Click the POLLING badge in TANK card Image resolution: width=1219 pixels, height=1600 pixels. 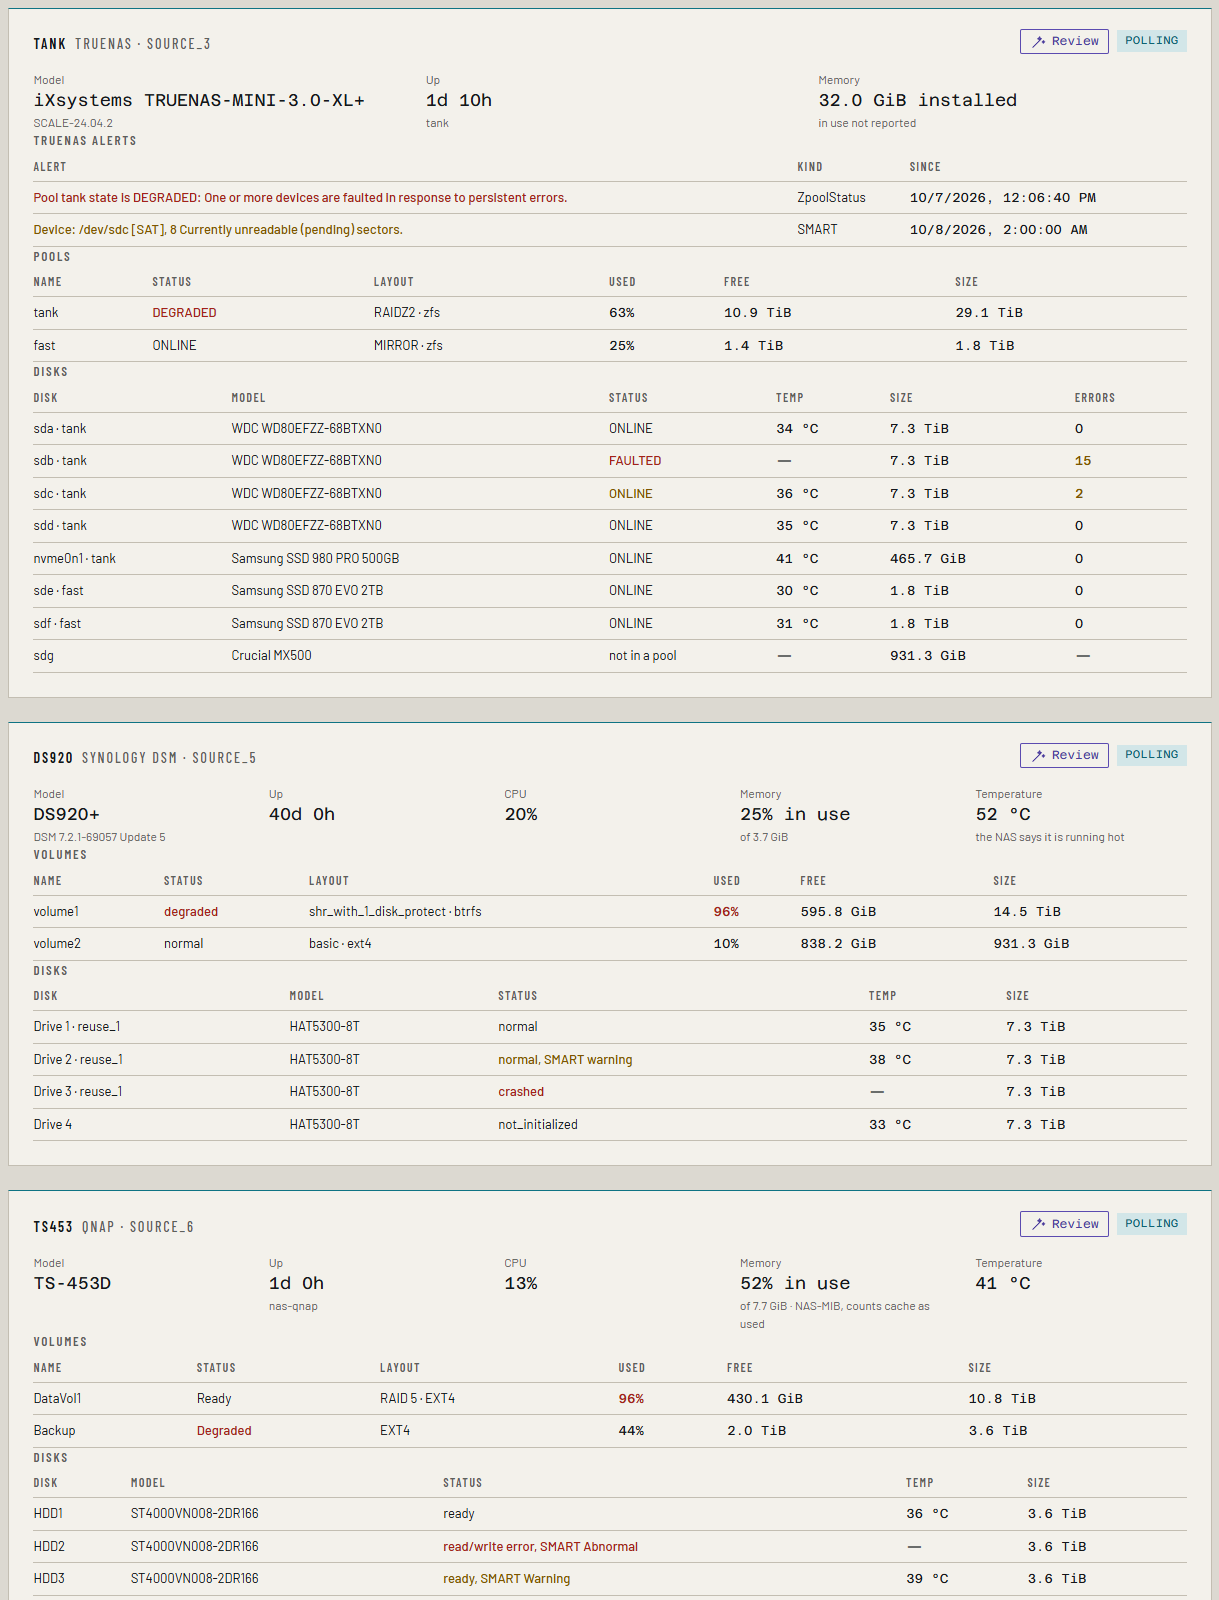(x=1151, y=41)
